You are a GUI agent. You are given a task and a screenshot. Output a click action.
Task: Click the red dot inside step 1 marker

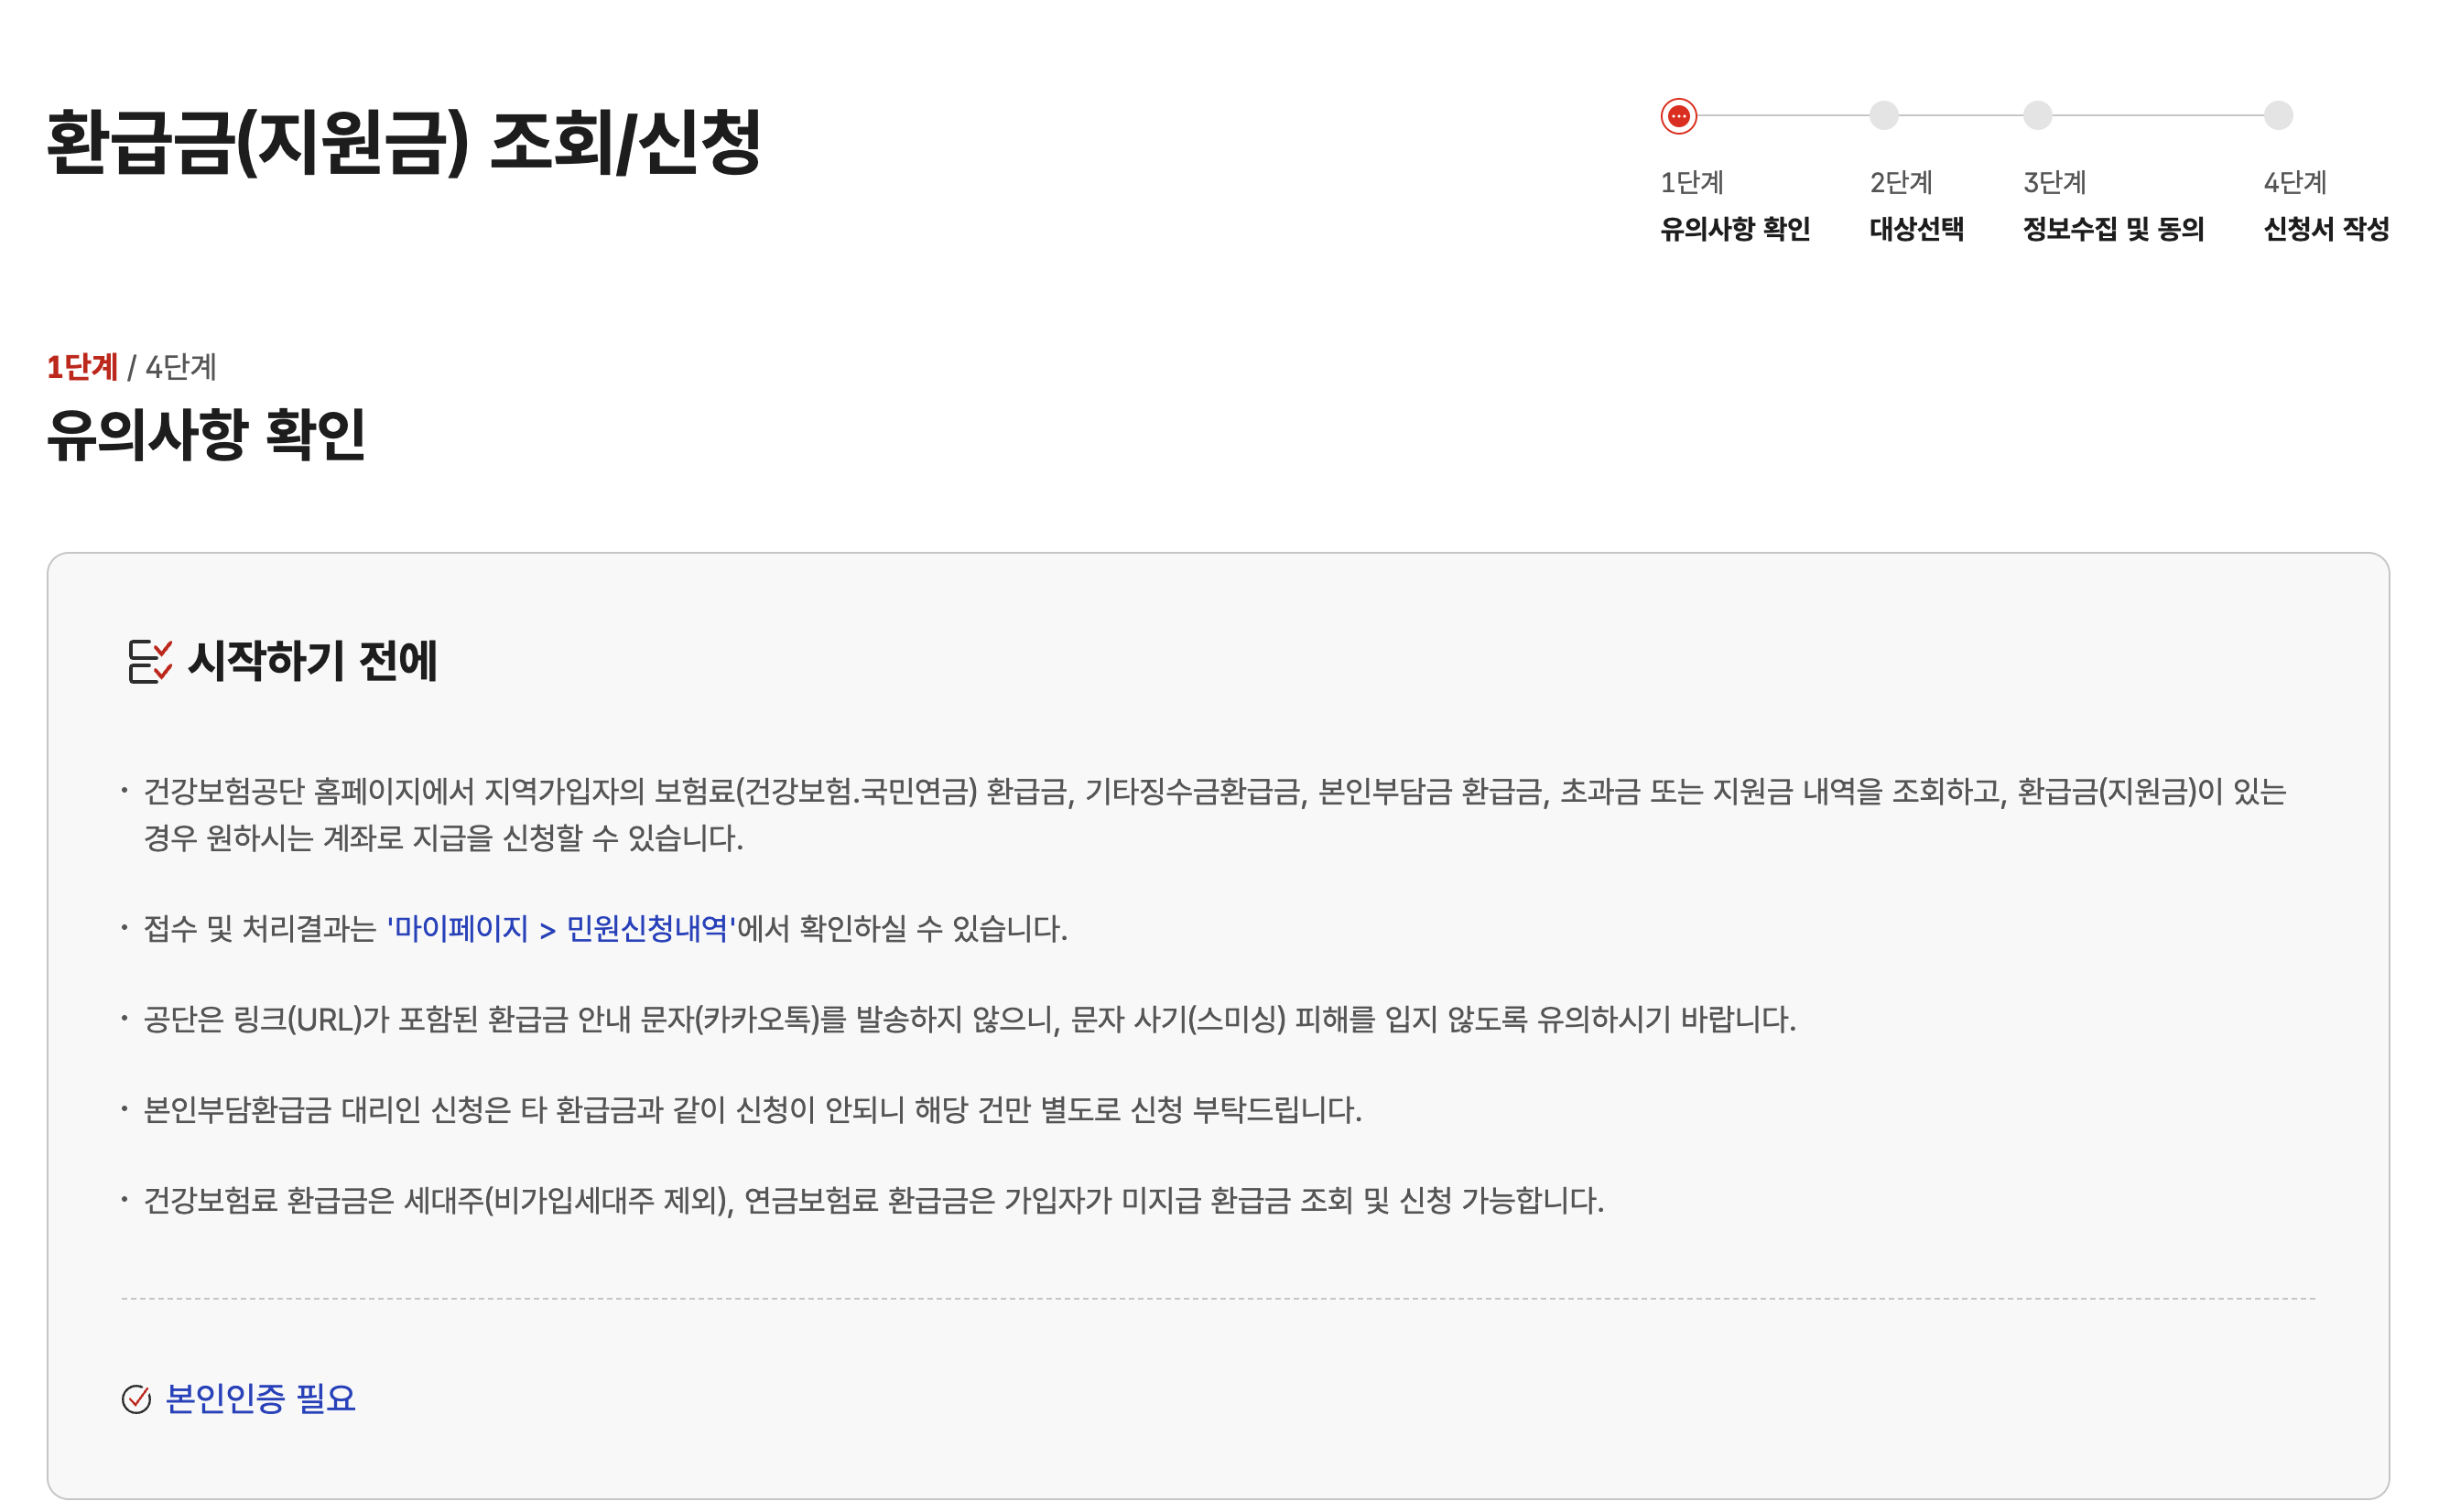(1677, 116)
